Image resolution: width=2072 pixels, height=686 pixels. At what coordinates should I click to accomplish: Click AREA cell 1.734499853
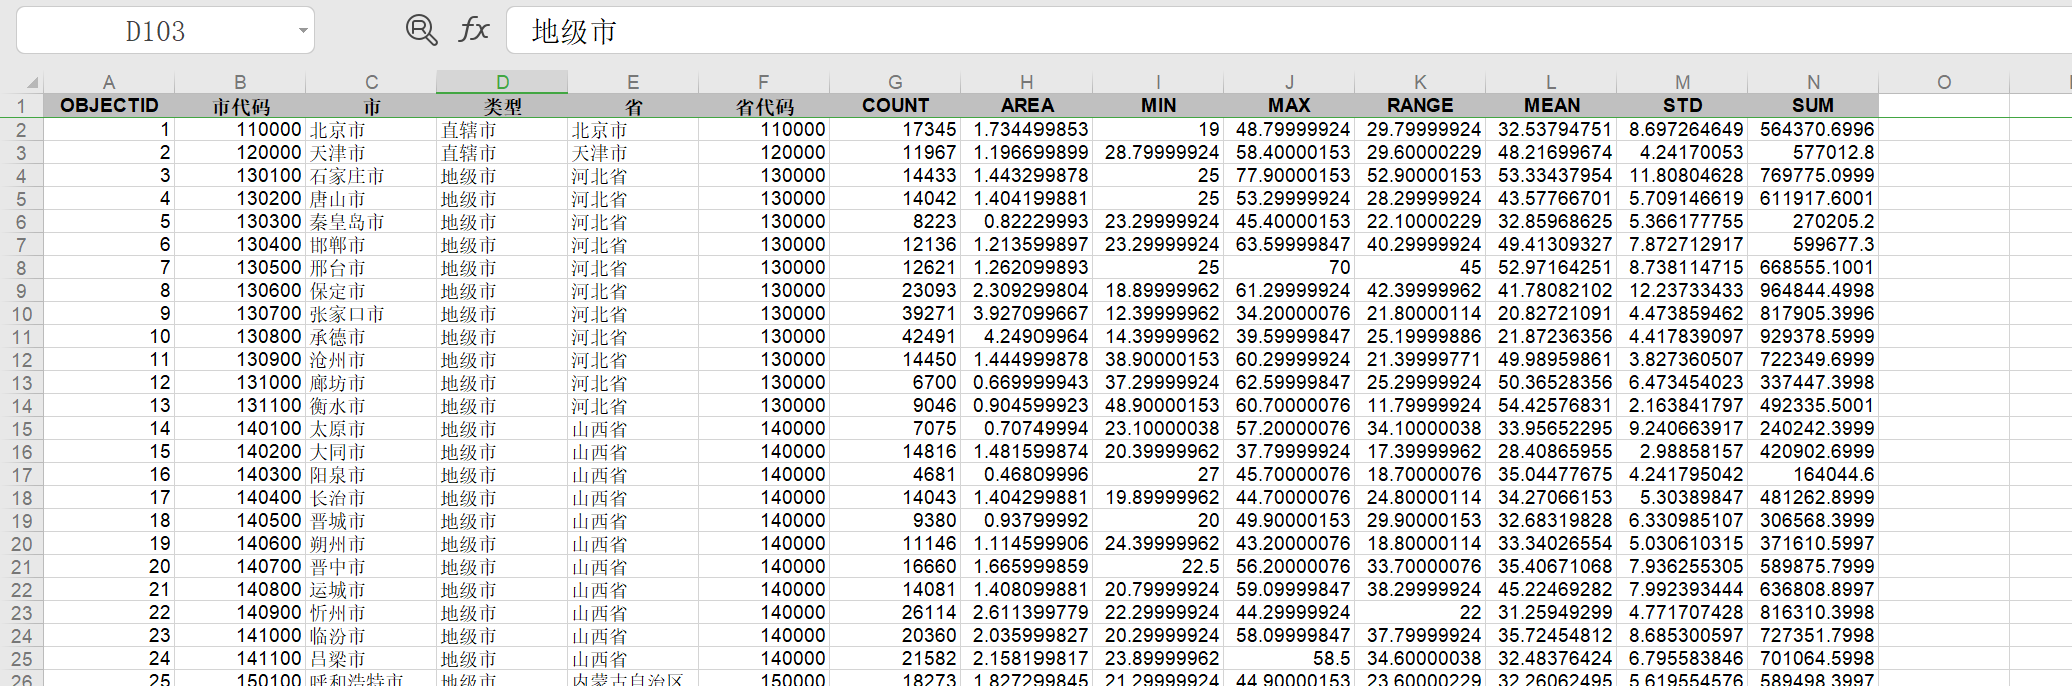tap(1026, 129)
